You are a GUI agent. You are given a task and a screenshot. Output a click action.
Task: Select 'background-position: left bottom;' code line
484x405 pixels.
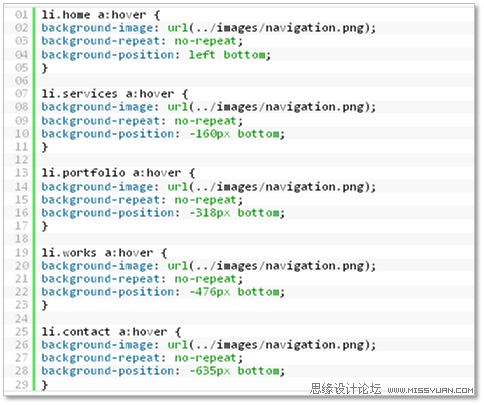[x=156, y=55]
